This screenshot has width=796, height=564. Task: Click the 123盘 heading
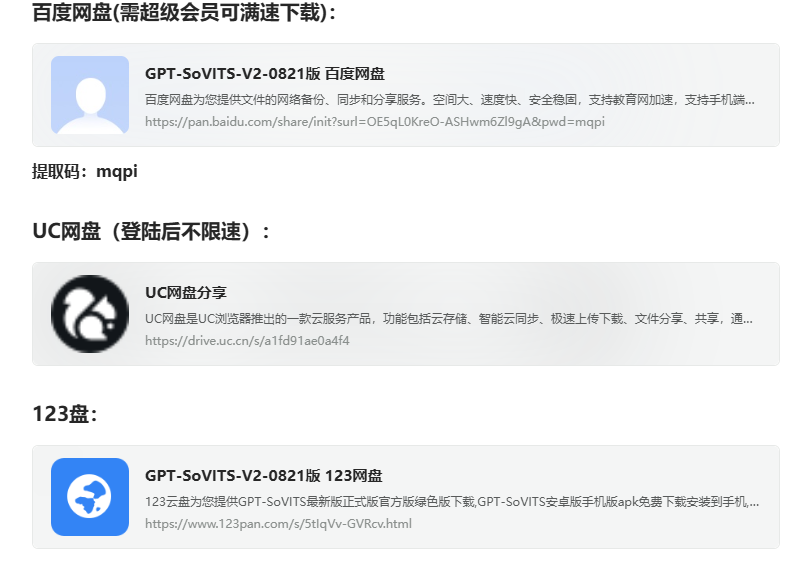[64, 414]
